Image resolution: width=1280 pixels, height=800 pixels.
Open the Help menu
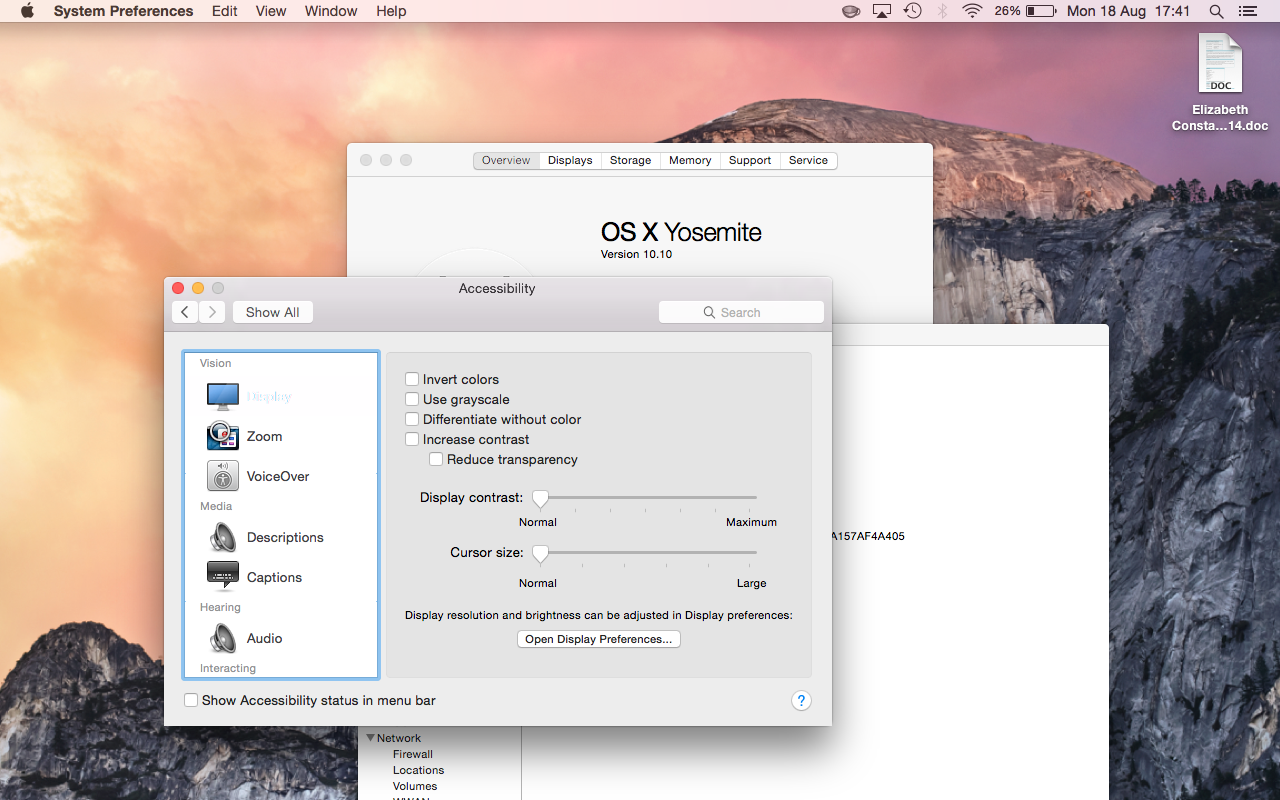391,11
